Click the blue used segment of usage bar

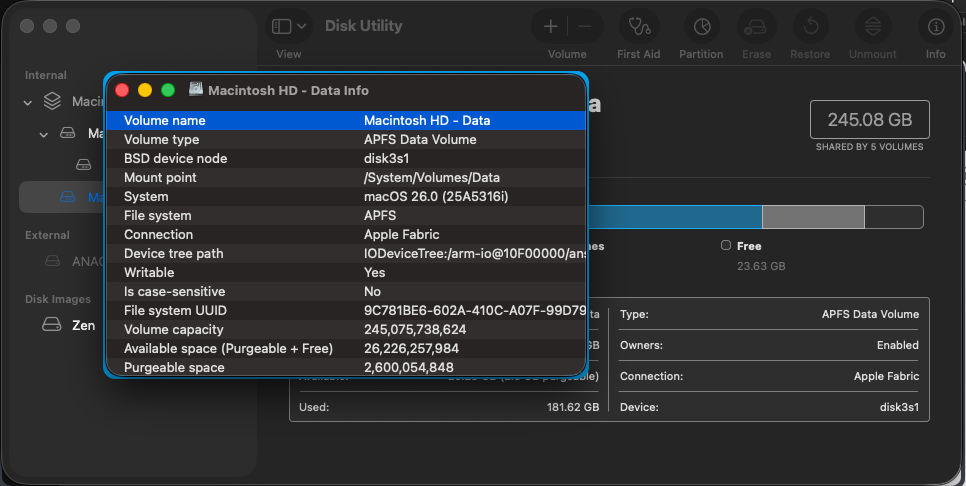click(675, 217)
